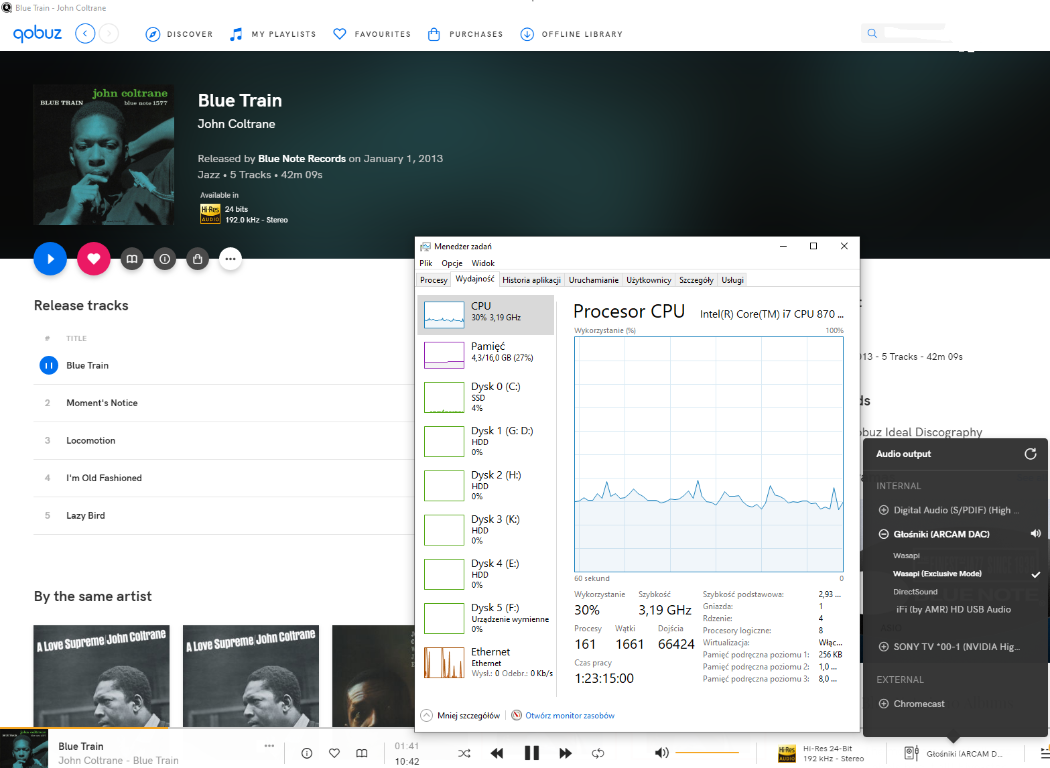Open the three-dot album options menu
Image resolution: width=1050 pixels, height=768 pixels.
tap(230, 258)
